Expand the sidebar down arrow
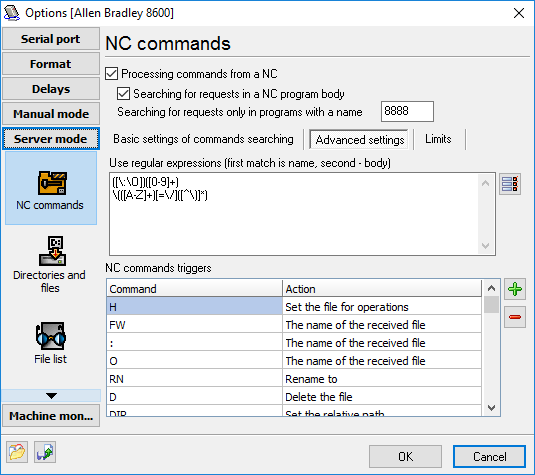 click(51, 395)
